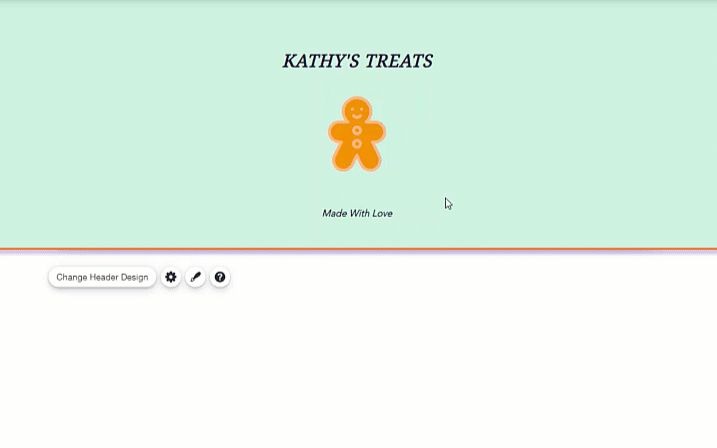Click the lower button on gingerbread man

point(357,144)
